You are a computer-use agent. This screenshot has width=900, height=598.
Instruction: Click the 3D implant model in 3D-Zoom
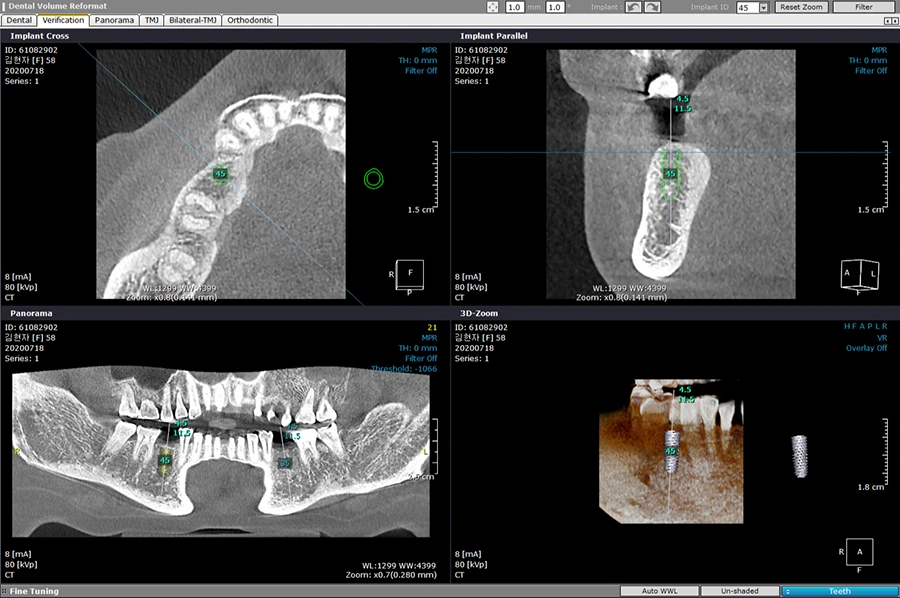point(672,452)
